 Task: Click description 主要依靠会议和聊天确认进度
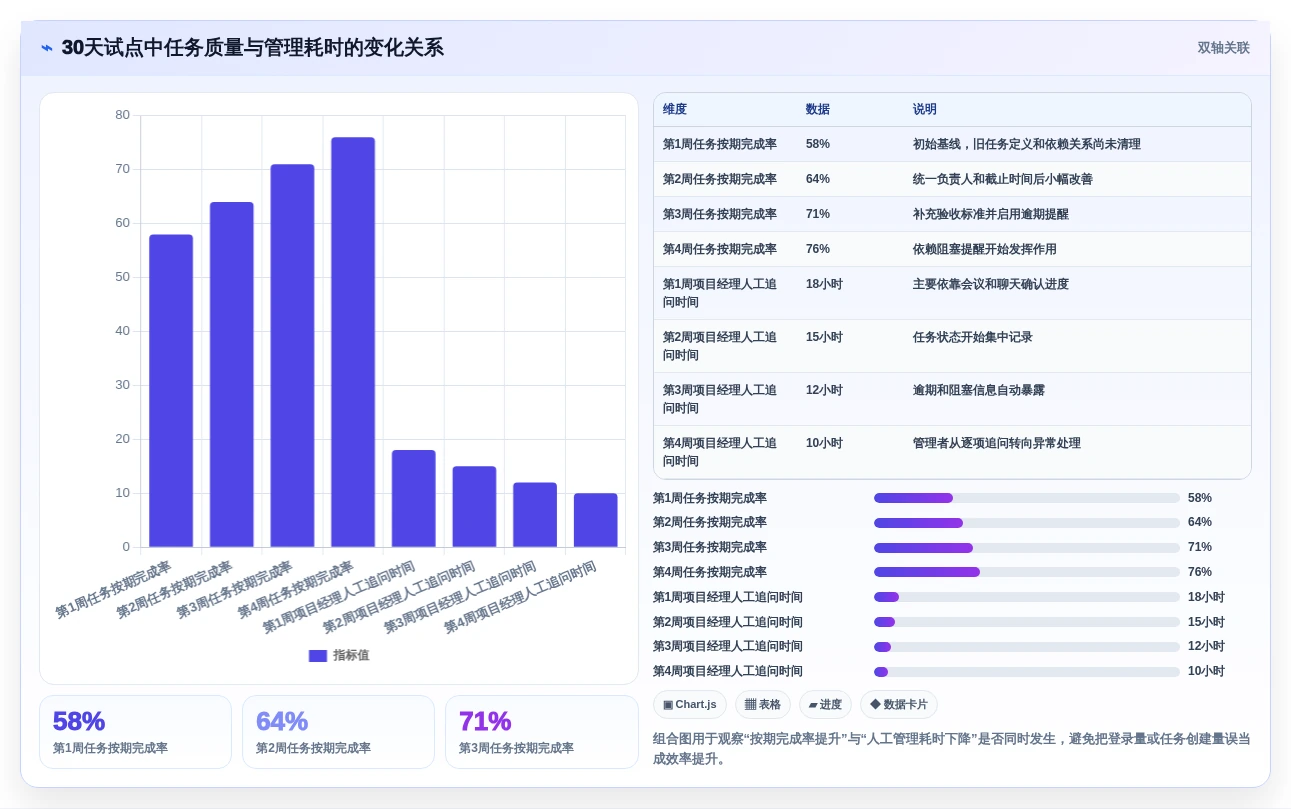point(991,284)
